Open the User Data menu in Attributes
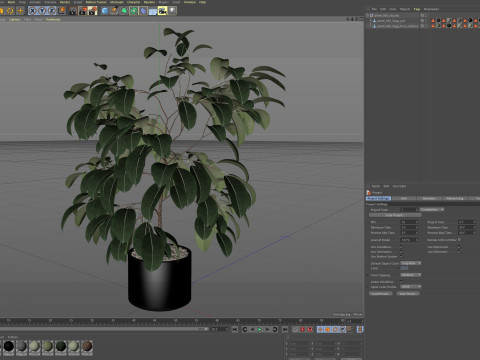 tap(399, 186)
